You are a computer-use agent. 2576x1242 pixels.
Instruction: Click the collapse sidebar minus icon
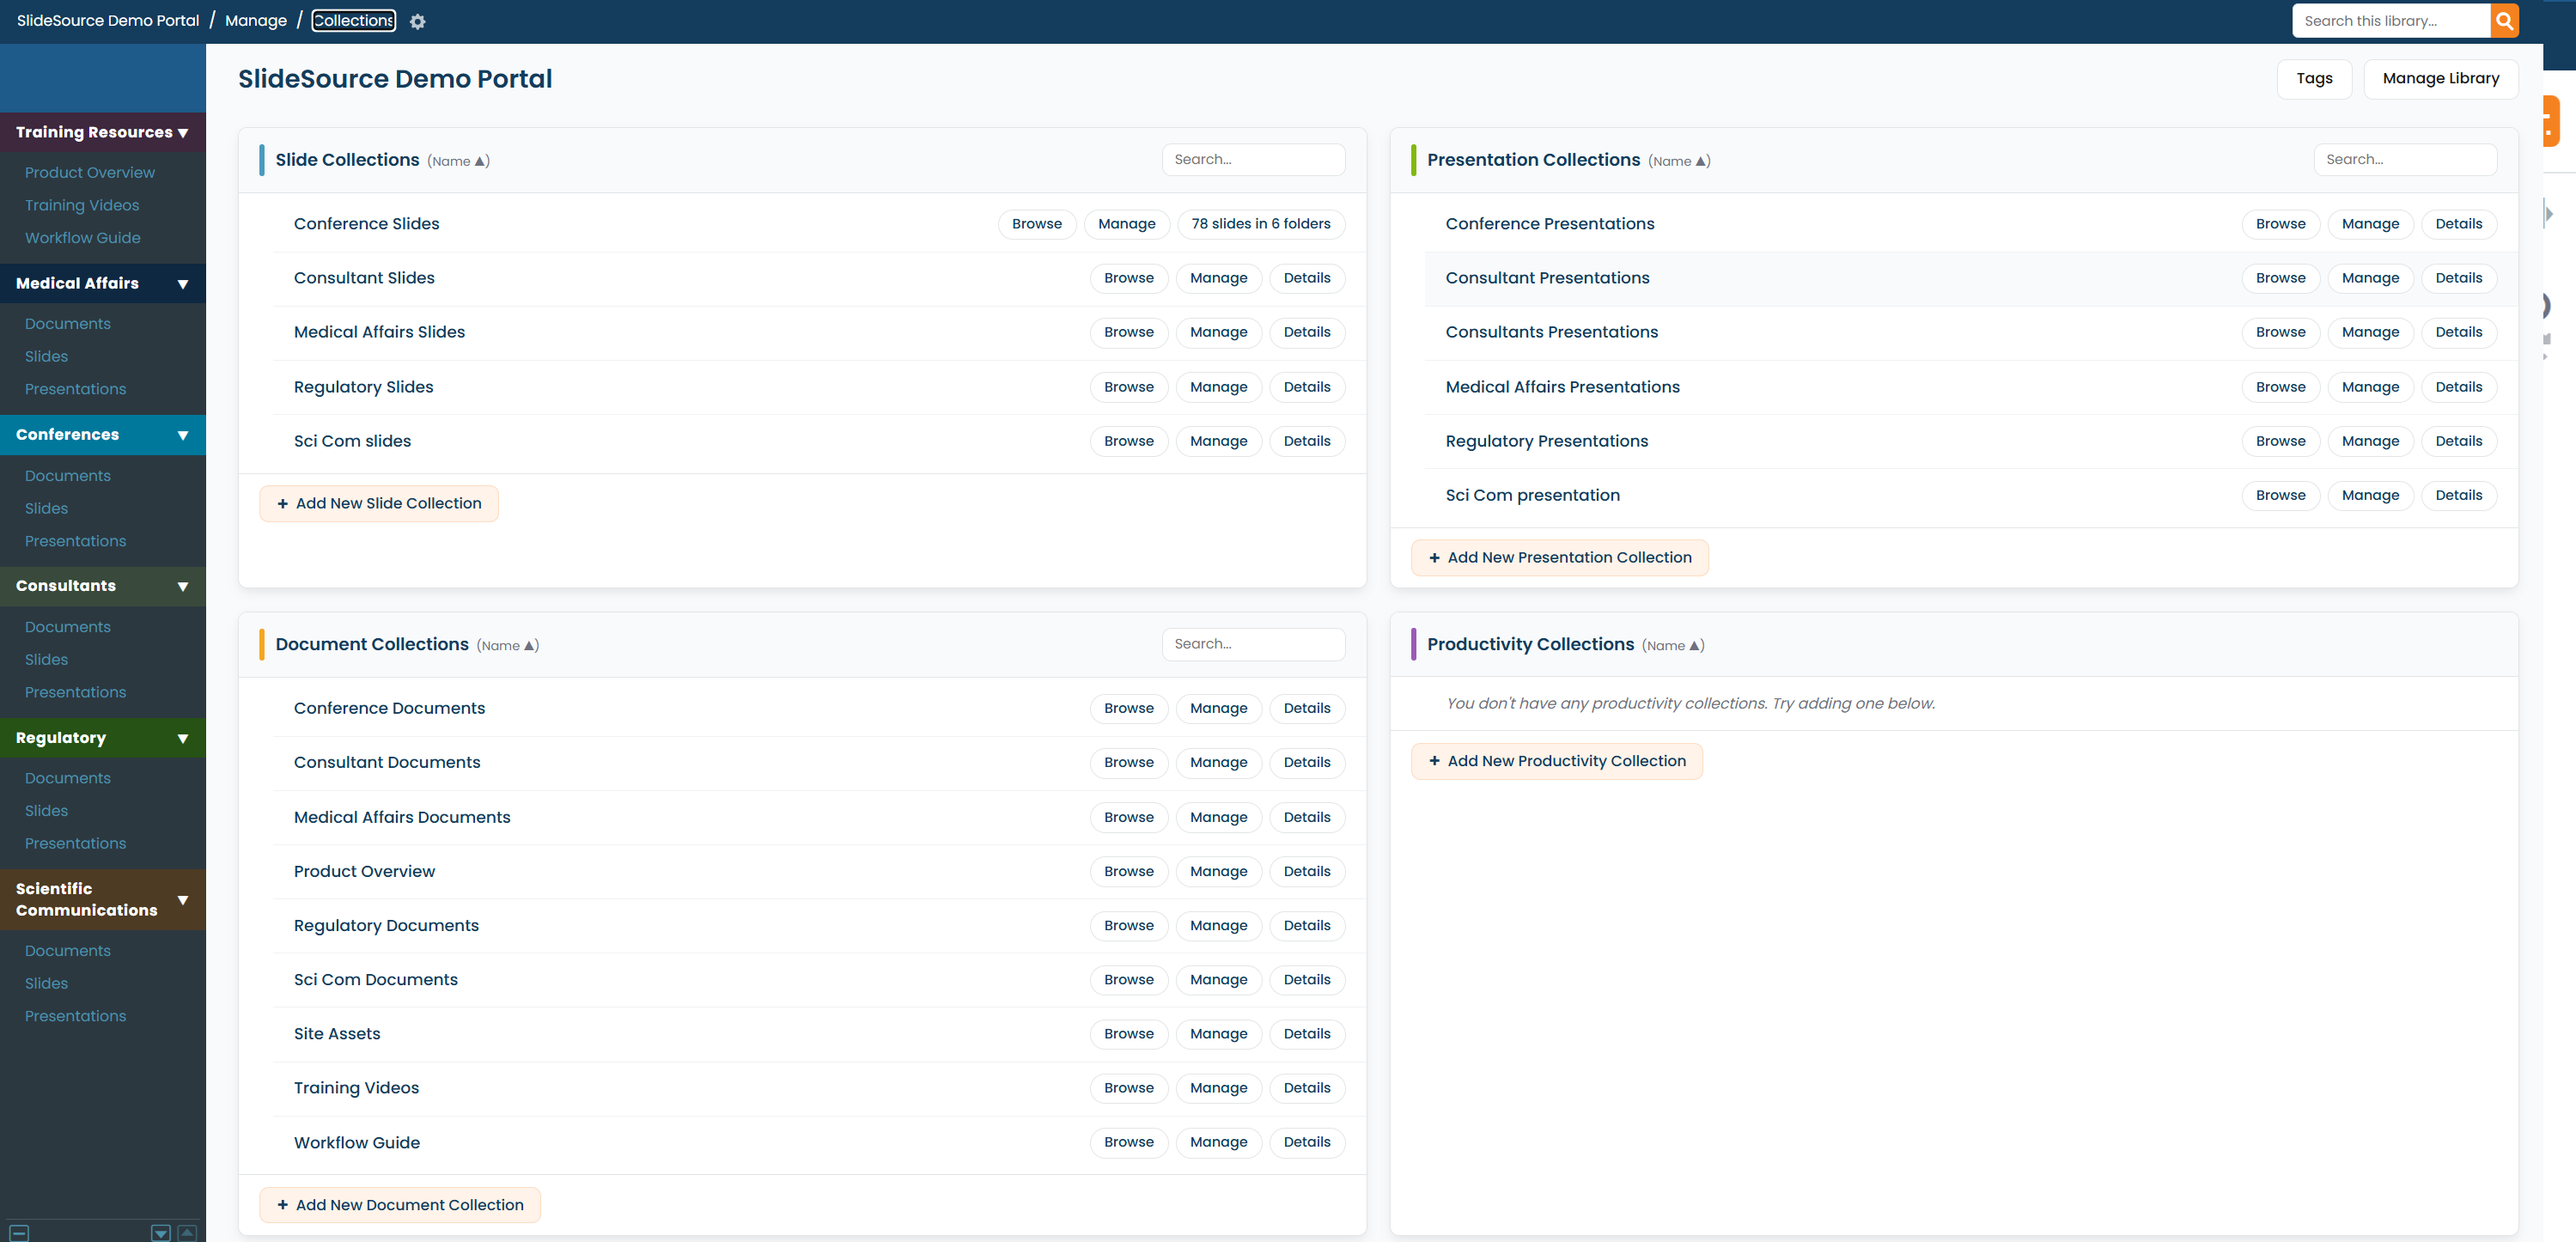pos(19,1233)
